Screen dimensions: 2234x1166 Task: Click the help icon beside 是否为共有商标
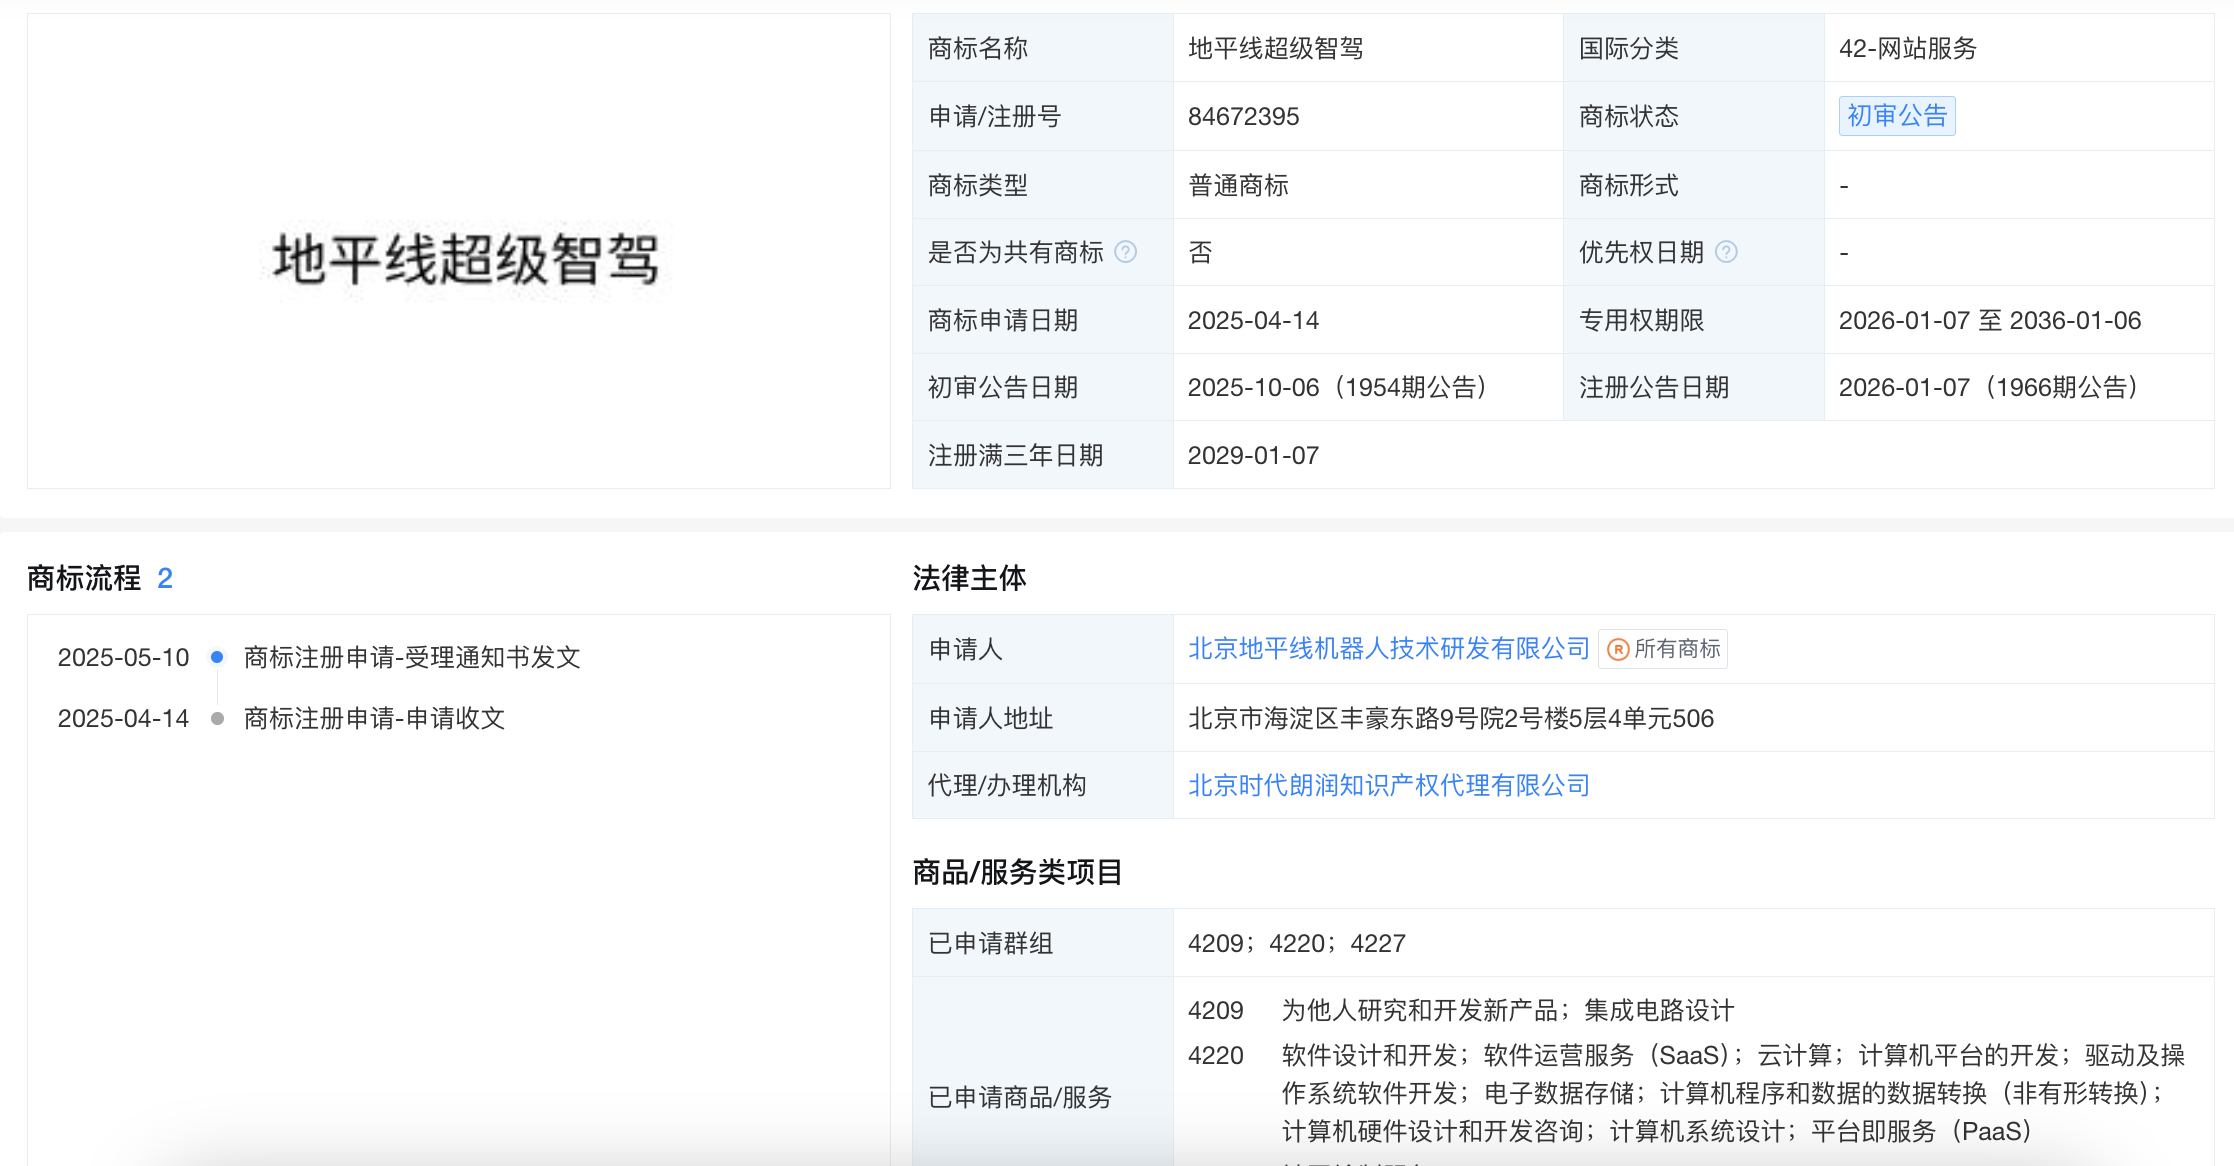click(x=1126, y=252)
